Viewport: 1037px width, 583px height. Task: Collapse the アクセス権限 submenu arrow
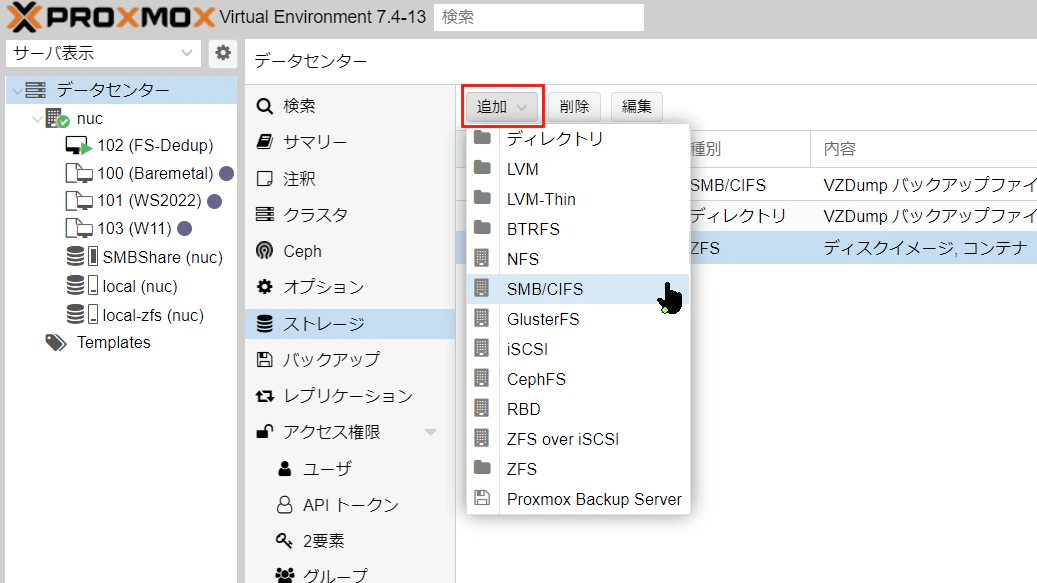pyautogui.click(x=431, y=432)
